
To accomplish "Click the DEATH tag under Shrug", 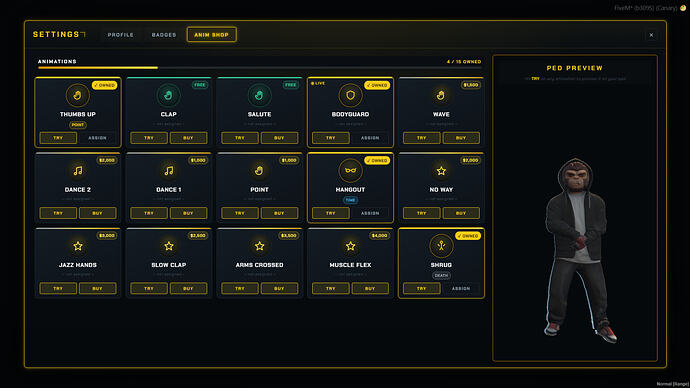I will pyautogui.click(x=441, y=275).
